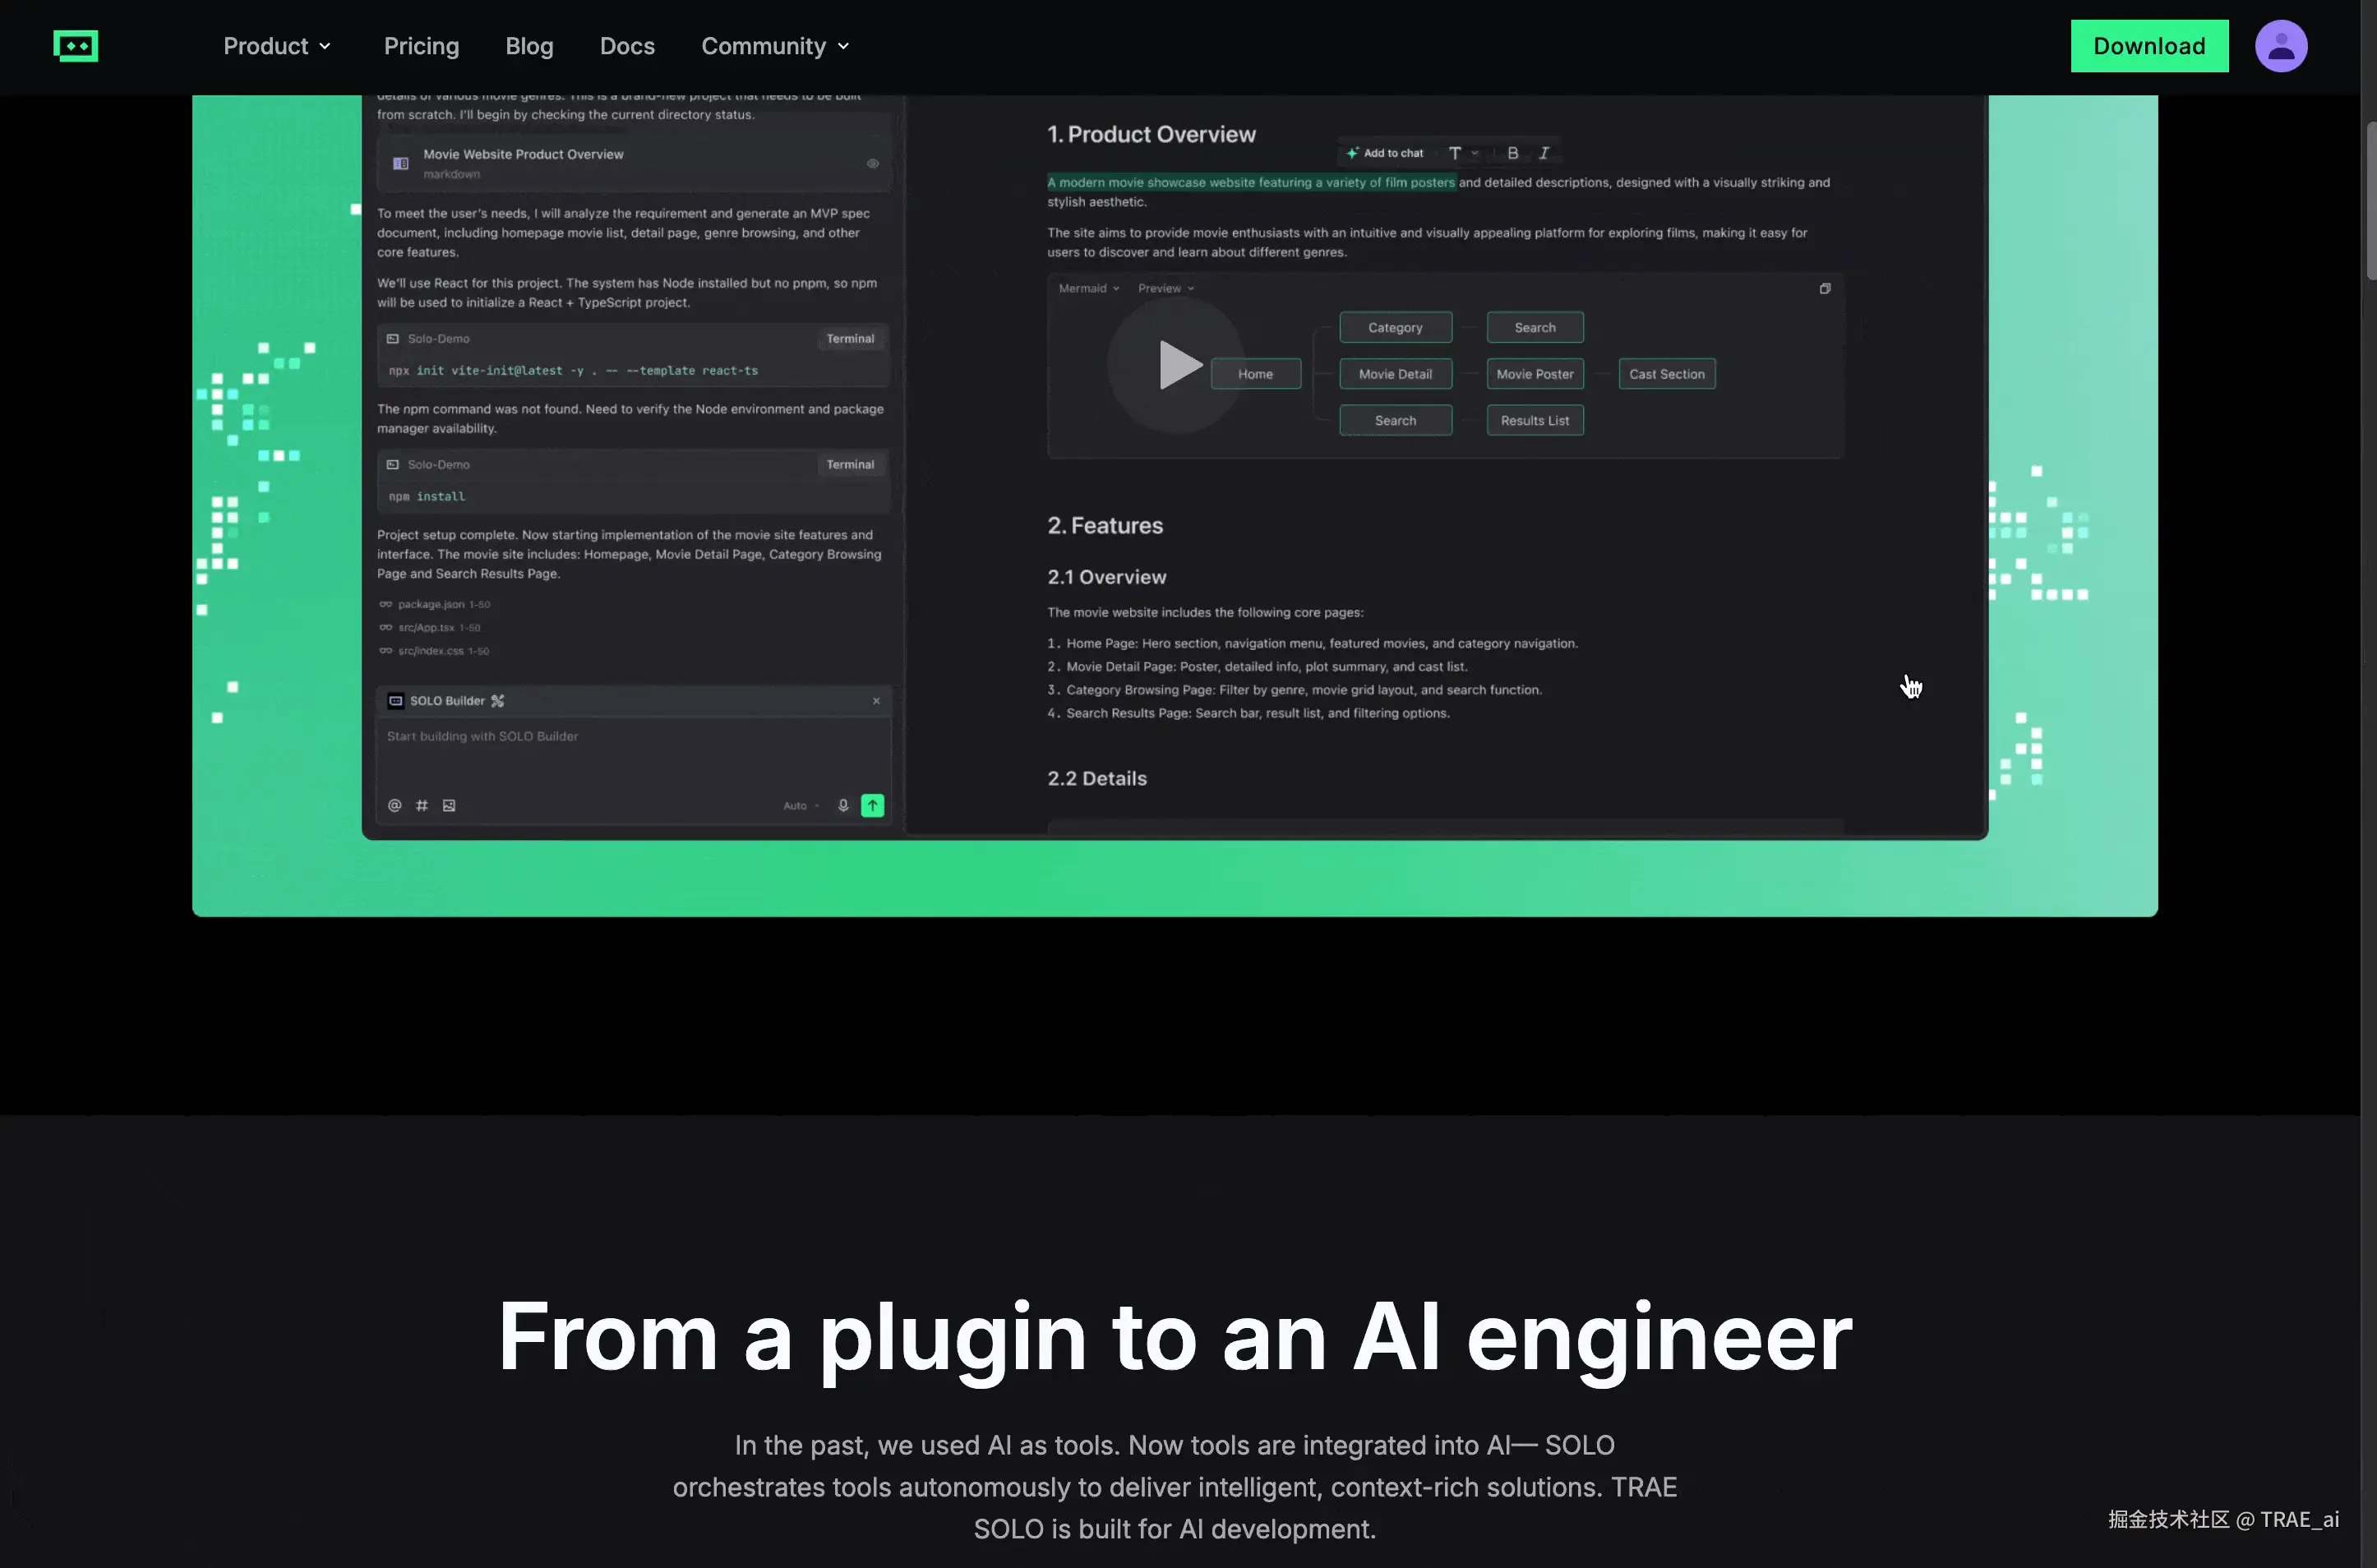The width and height of the screenshot is (2377, 1568).
Task: Click the Download button
Action: [2148, 46]
